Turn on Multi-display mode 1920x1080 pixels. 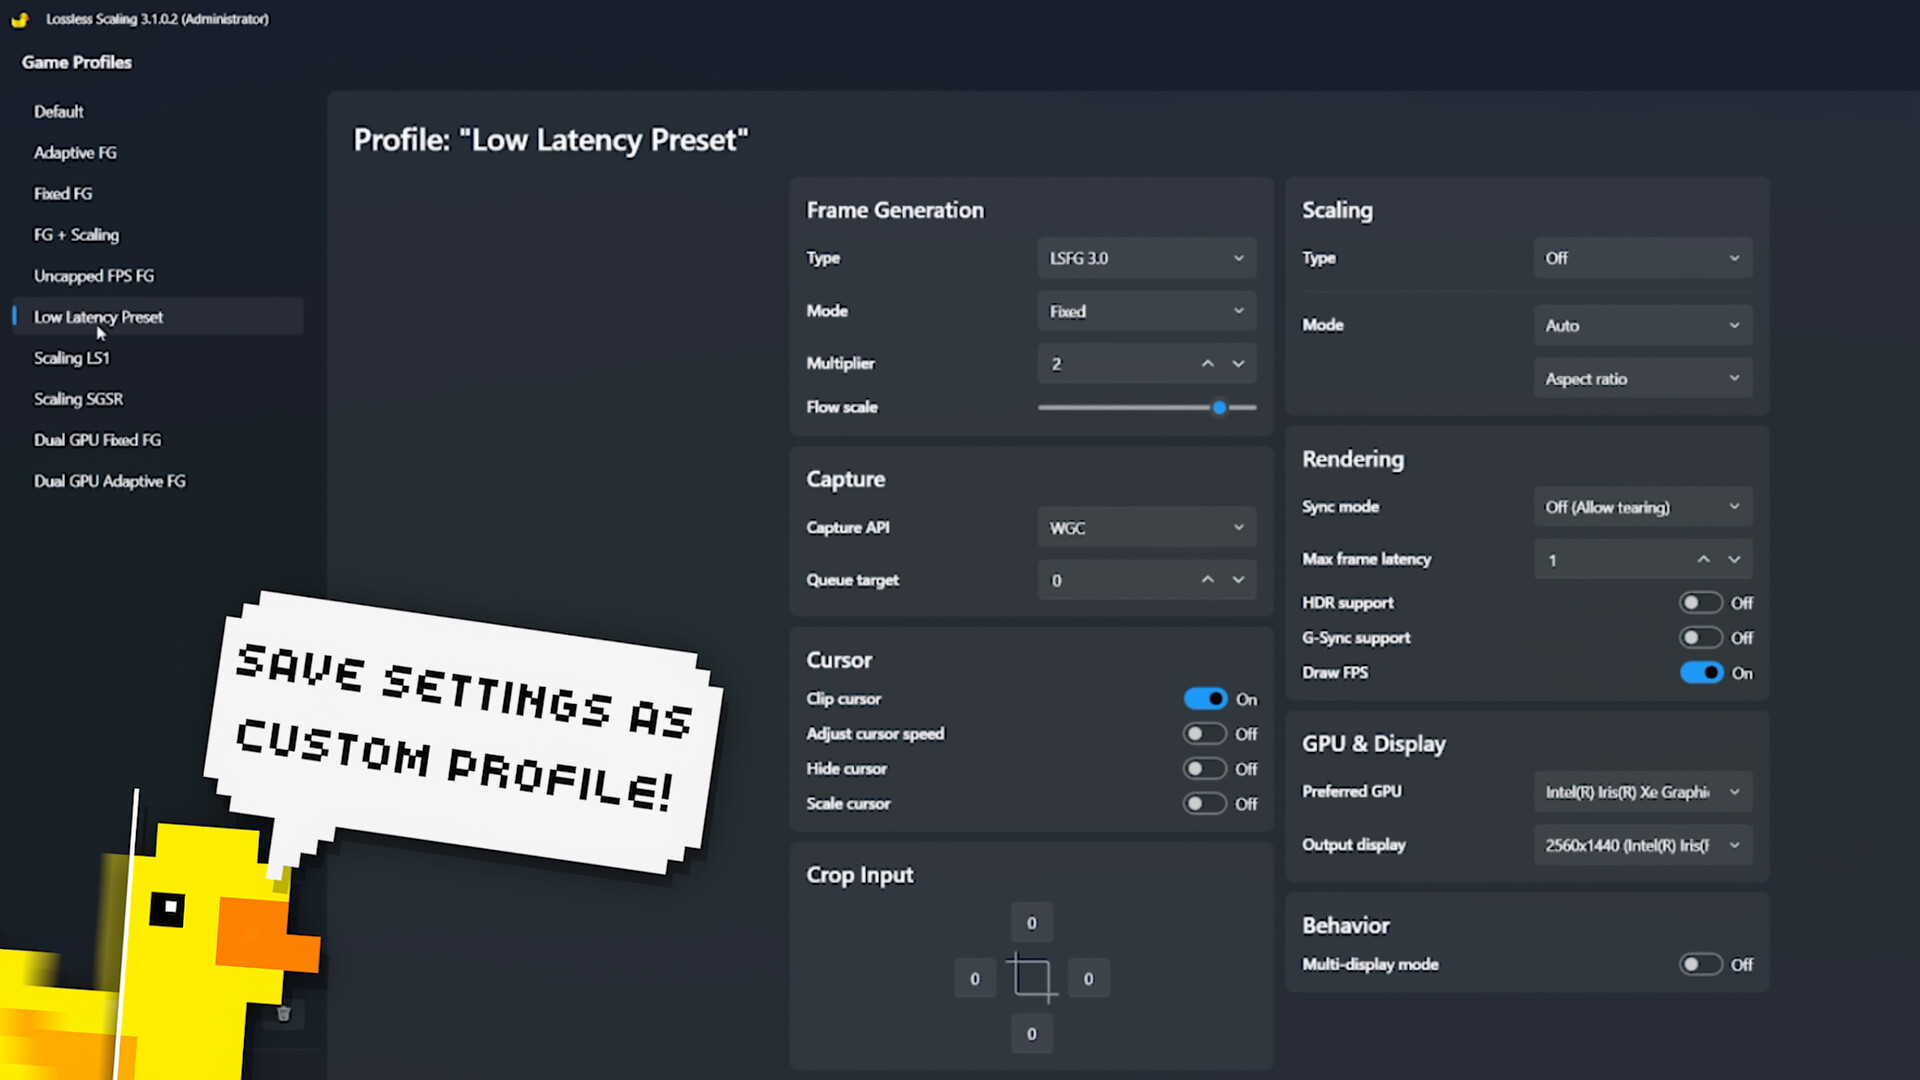point(1699,964)
